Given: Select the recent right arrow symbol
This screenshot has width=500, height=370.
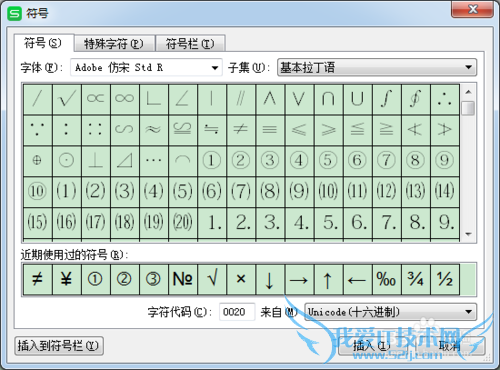Looking at the screenshot, I should (299, 279).
